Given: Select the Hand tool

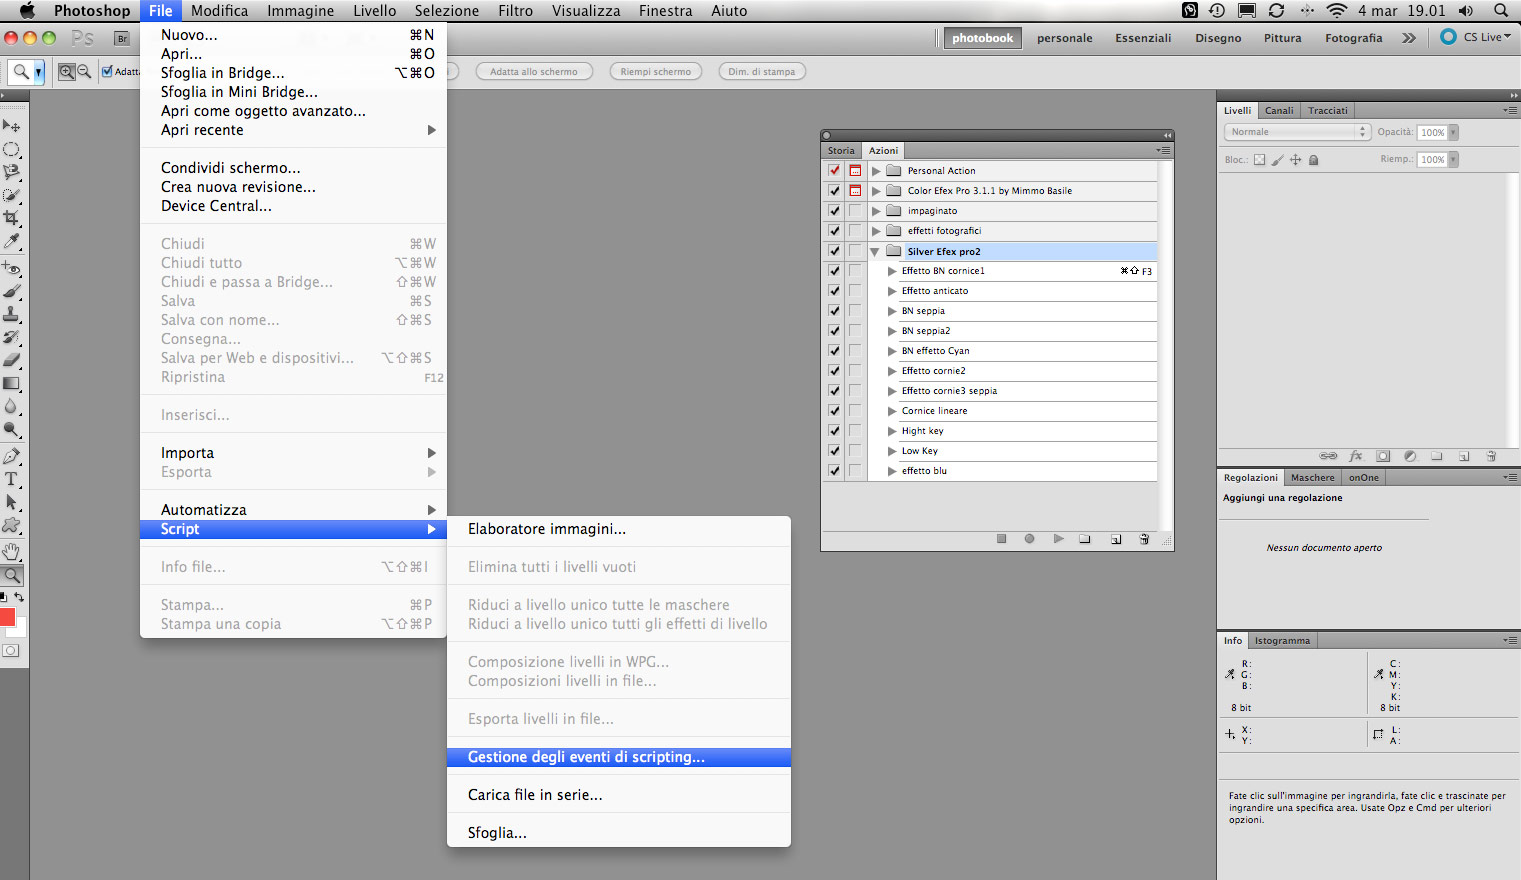Looking at the screenshot, I should (x=12, y=552).
